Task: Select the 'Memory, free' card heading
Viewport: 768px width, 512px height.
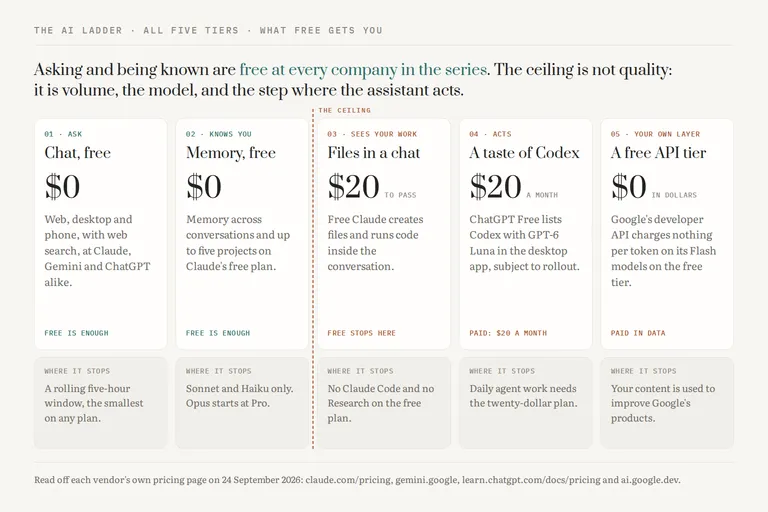Action: [x=231, y=153]
